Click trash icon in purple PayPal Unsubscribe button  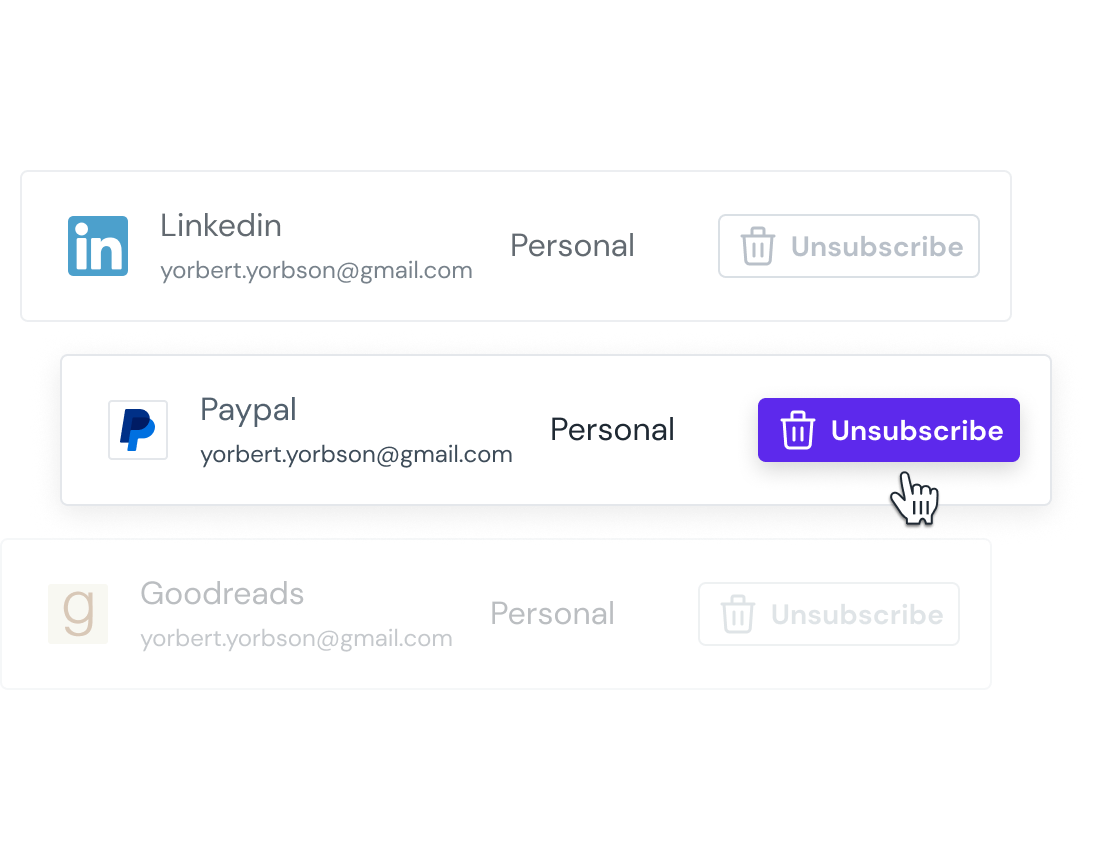[798, 430]
